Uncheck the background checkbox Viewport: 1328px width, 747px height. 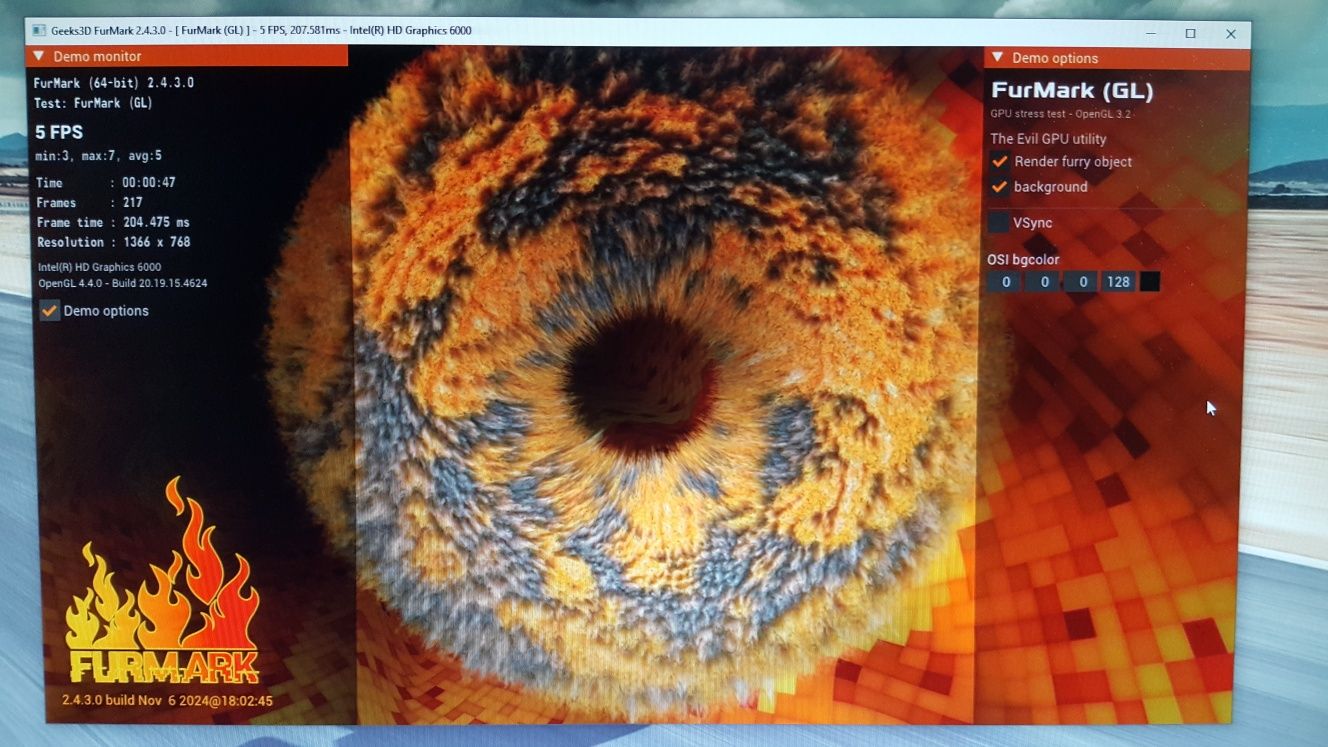pyautogui.click(x=999, y=187)
